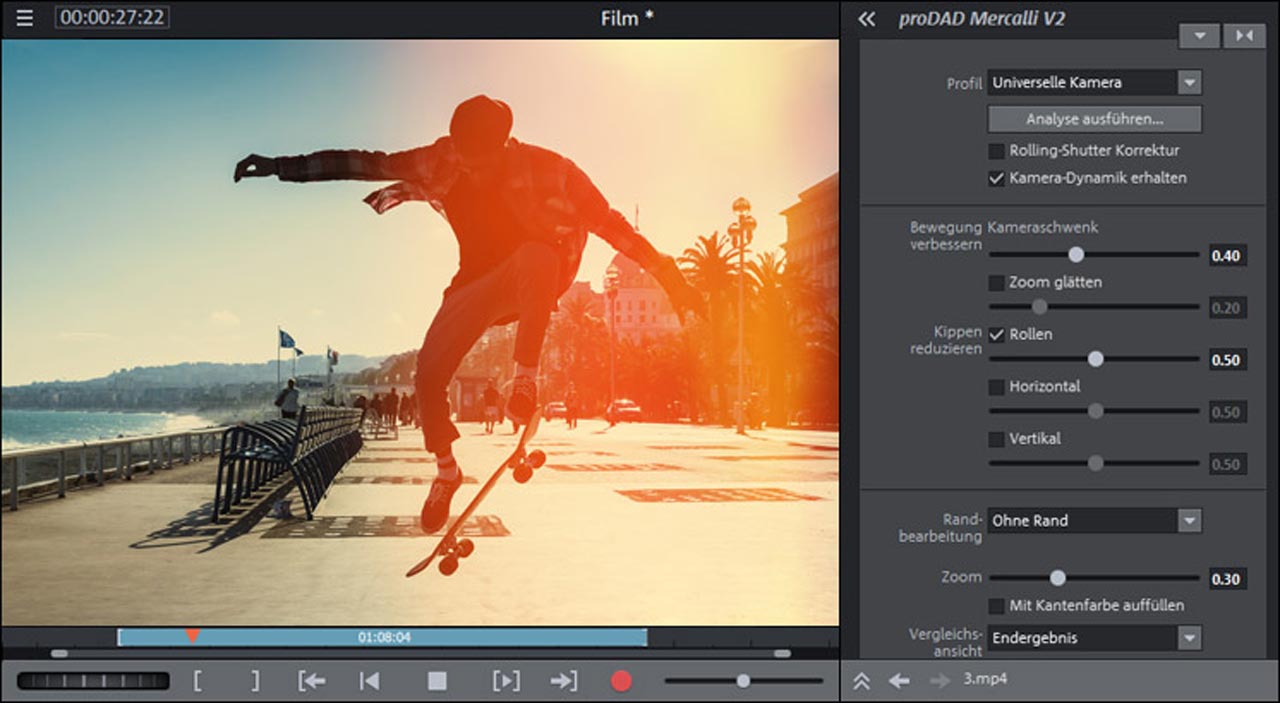Play the selected range
This screenshot has height=703, width=1280.
(506, 681)
